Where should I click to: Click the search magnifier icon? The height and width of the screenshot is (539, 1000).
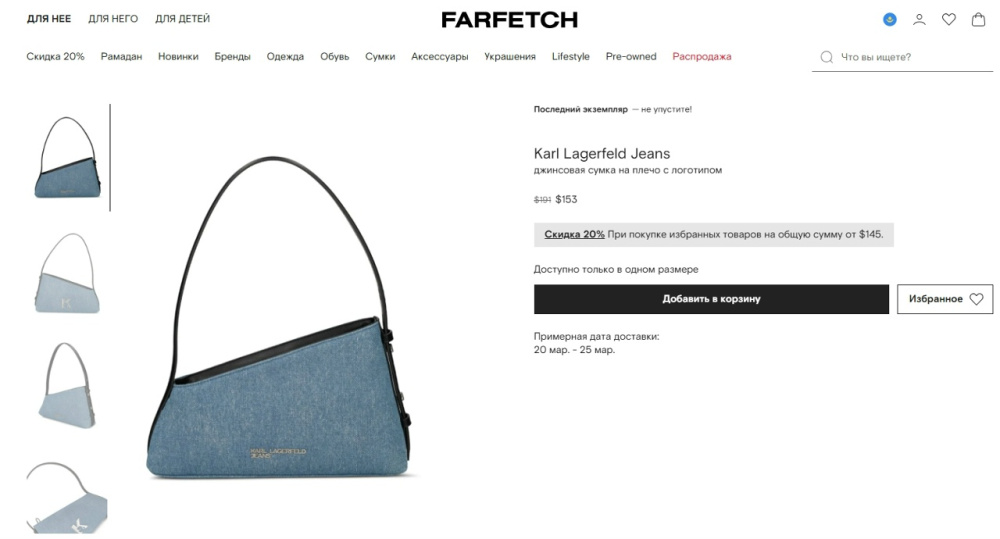(827, 57)
